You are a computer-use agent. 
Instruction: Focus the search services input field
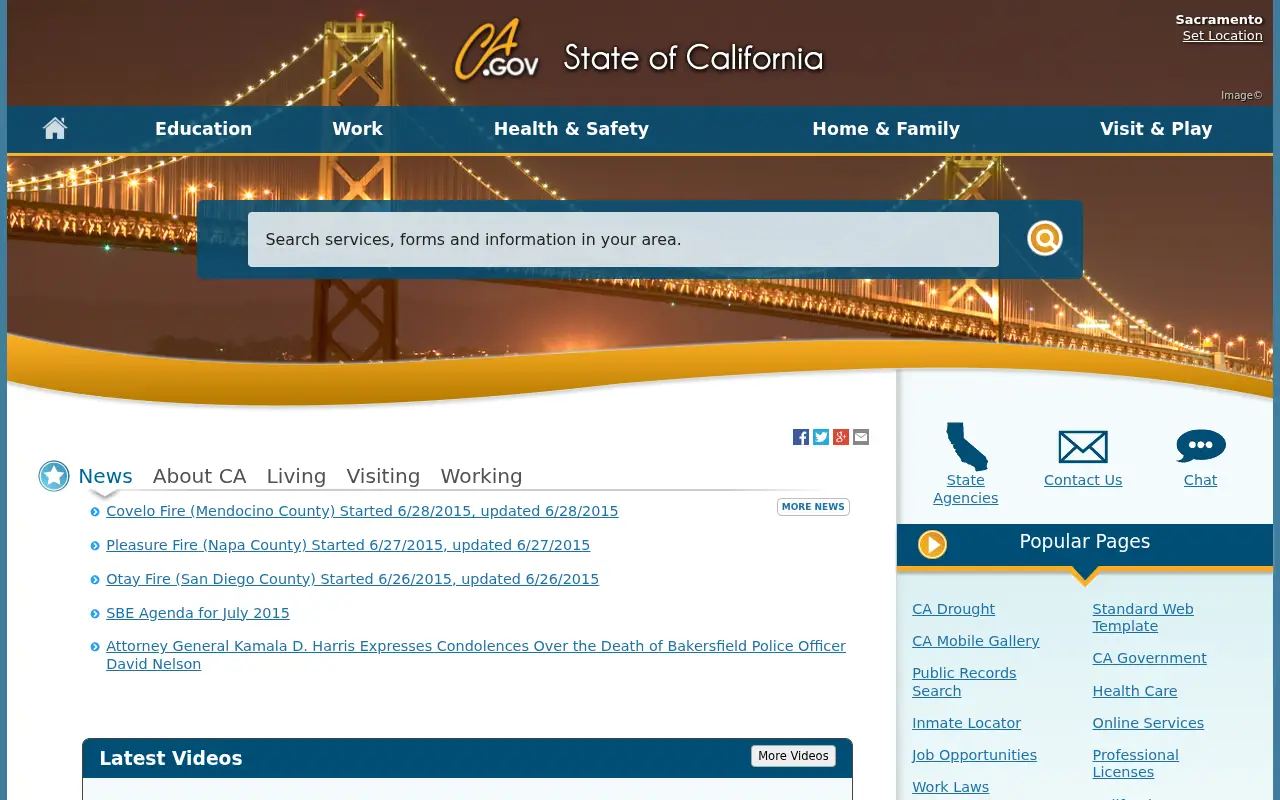[623, 240]
